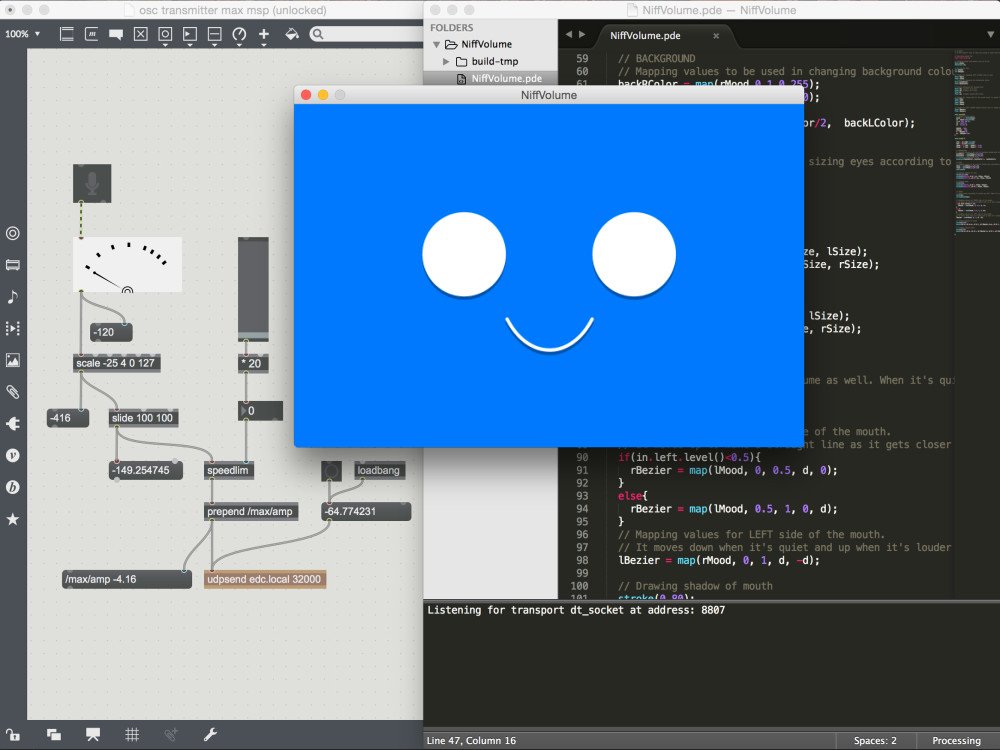Image resolution: width=1000 pixels, height=750 pixels.
Task: Open the star Collections icon in sidebar
Action: pyautogui.click(x=13, y=519)
